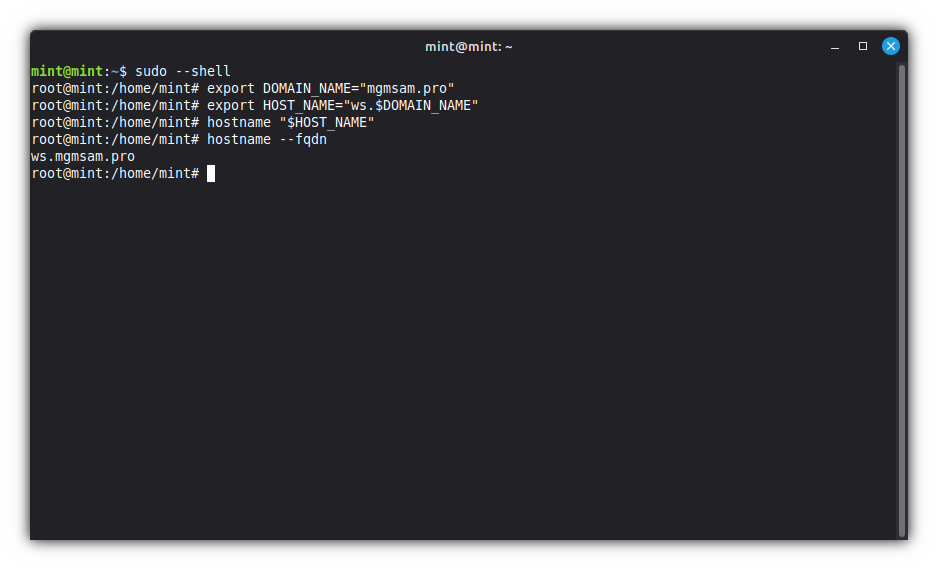
Task: Click the last 'root@mint:/home/mint#' prompt
Action: tap(115, 173)
